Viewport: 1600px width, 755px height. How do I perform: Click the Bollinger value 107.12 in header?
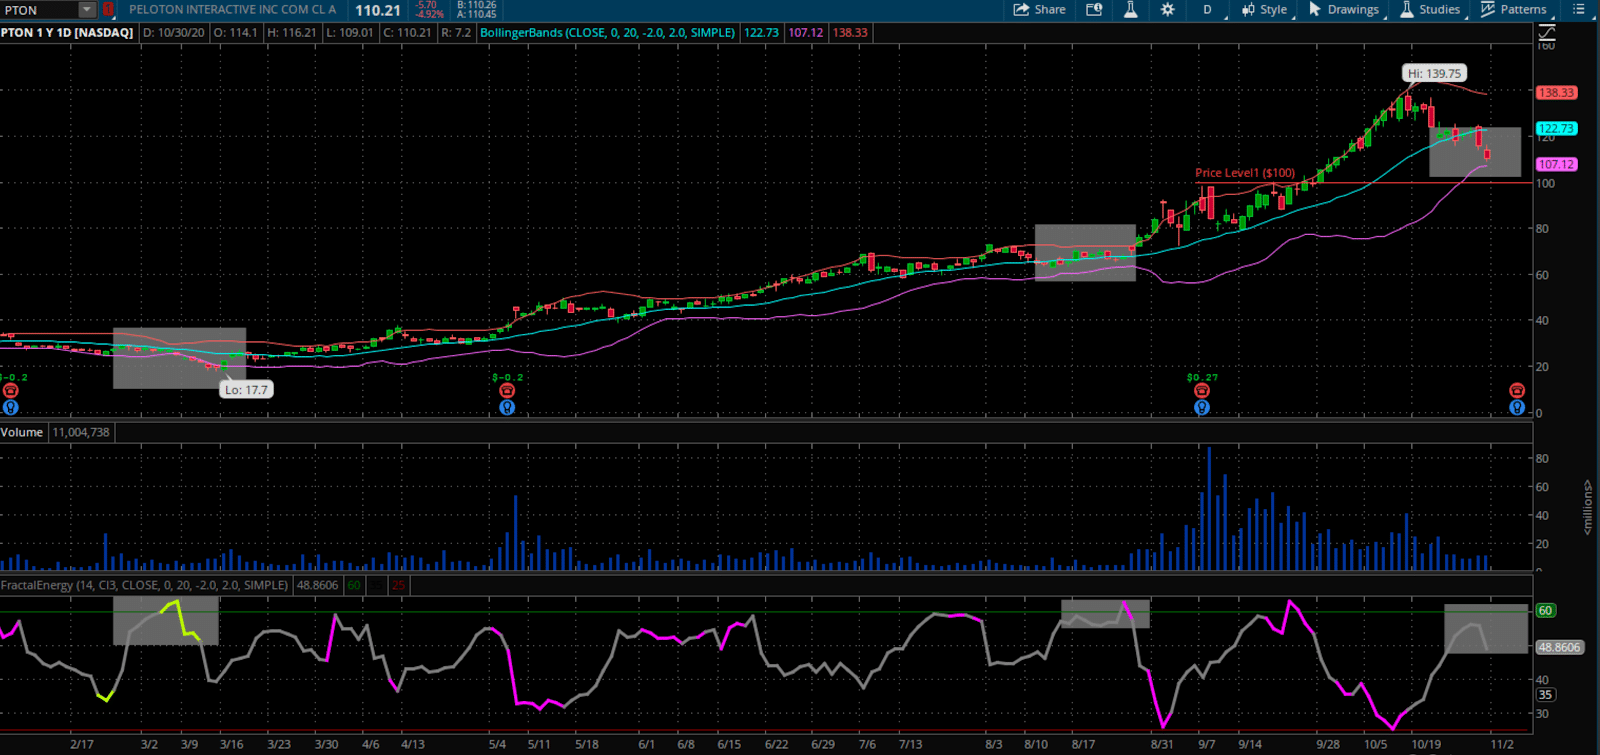coord(806,33)
